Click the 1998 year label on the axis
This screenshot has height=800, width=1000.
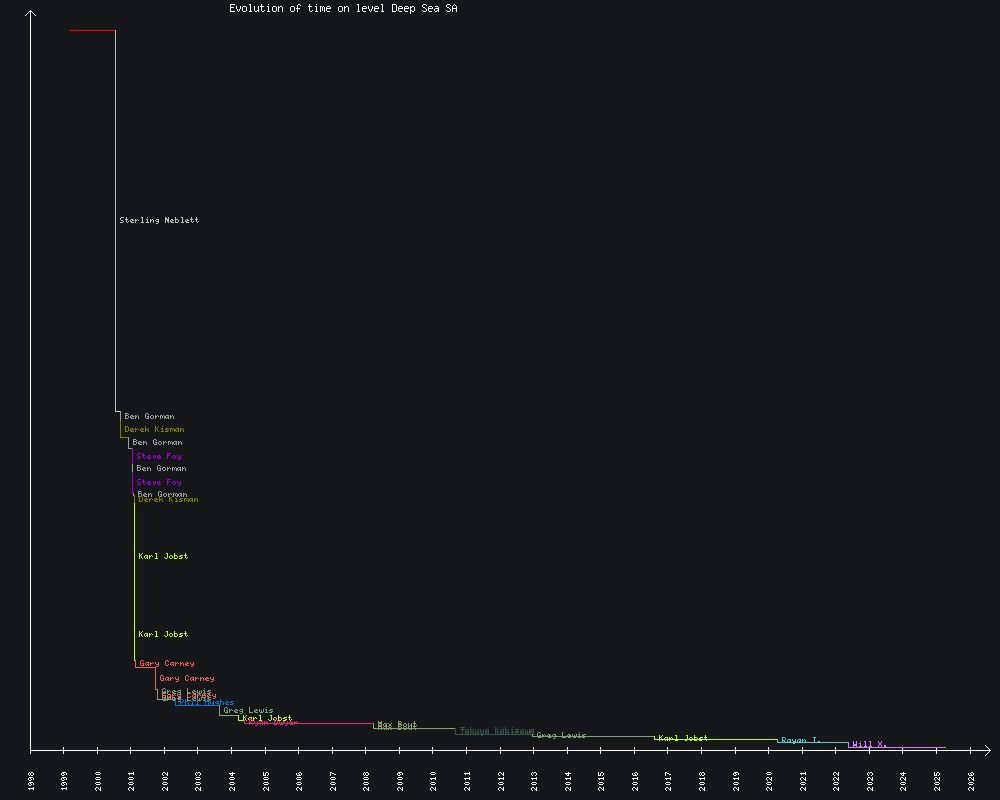31,780
